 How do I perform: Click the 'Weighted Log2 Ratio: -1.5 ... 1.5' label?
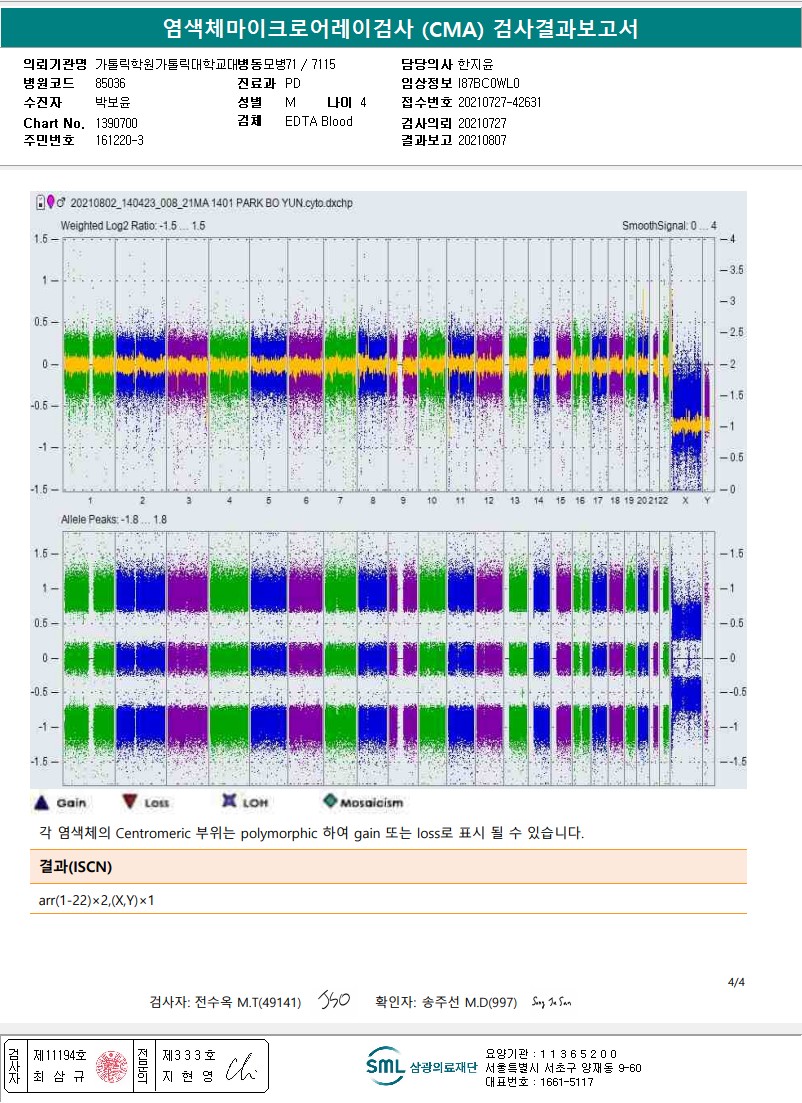pos(133,226)
